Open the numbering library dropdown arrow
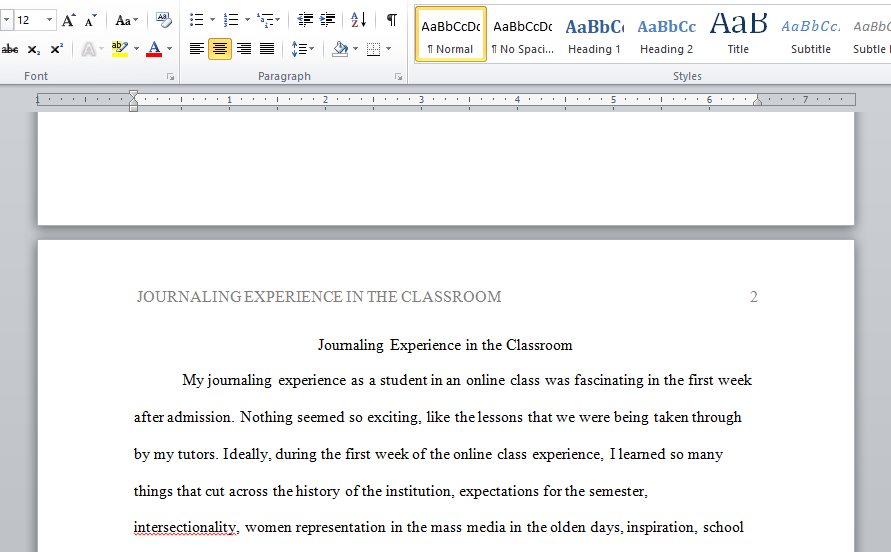Image resolution: width=891 pixels, height=552 pixels. pyautogui.click(x=247, y=20)
